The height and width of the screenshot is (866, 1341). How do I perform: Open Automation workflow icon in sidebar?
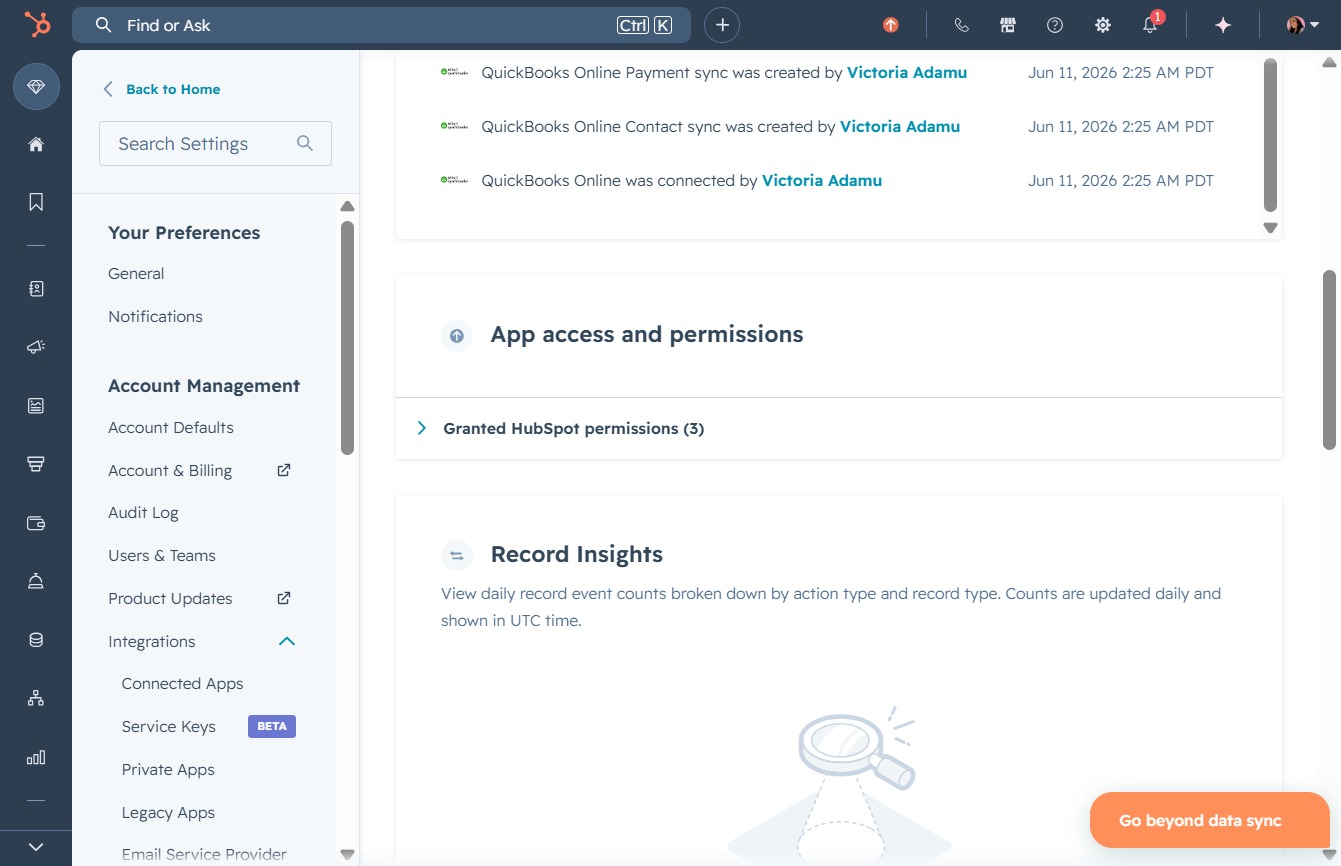36,698
